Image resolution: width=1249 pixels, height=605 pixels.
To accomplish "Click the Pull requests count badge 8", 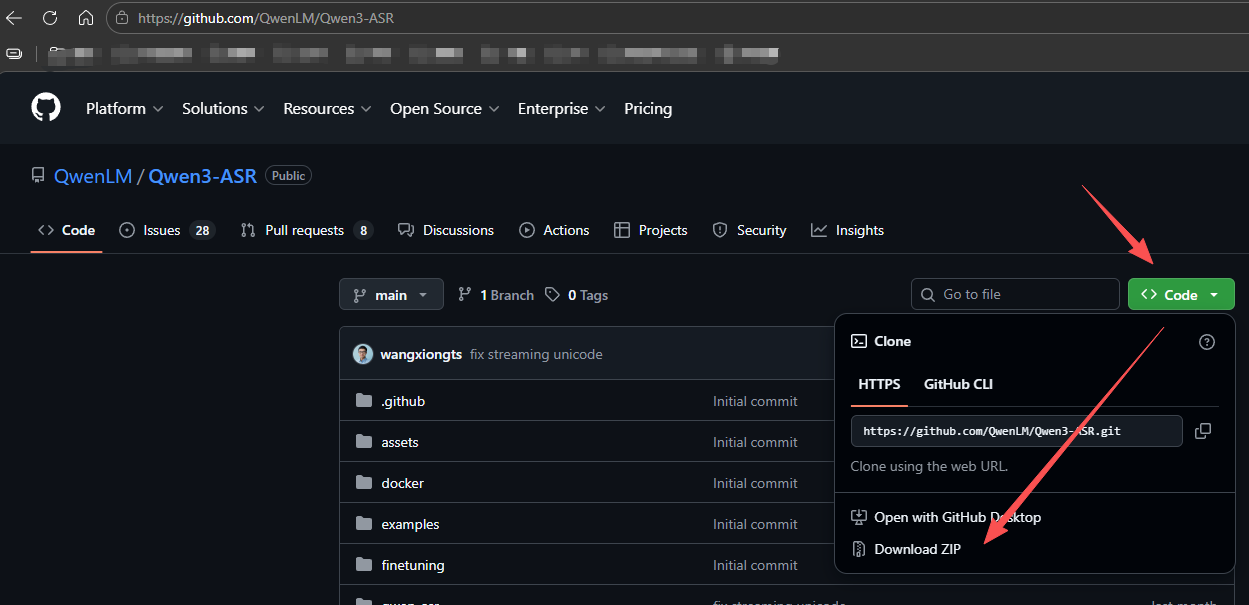I will point(363,230).
